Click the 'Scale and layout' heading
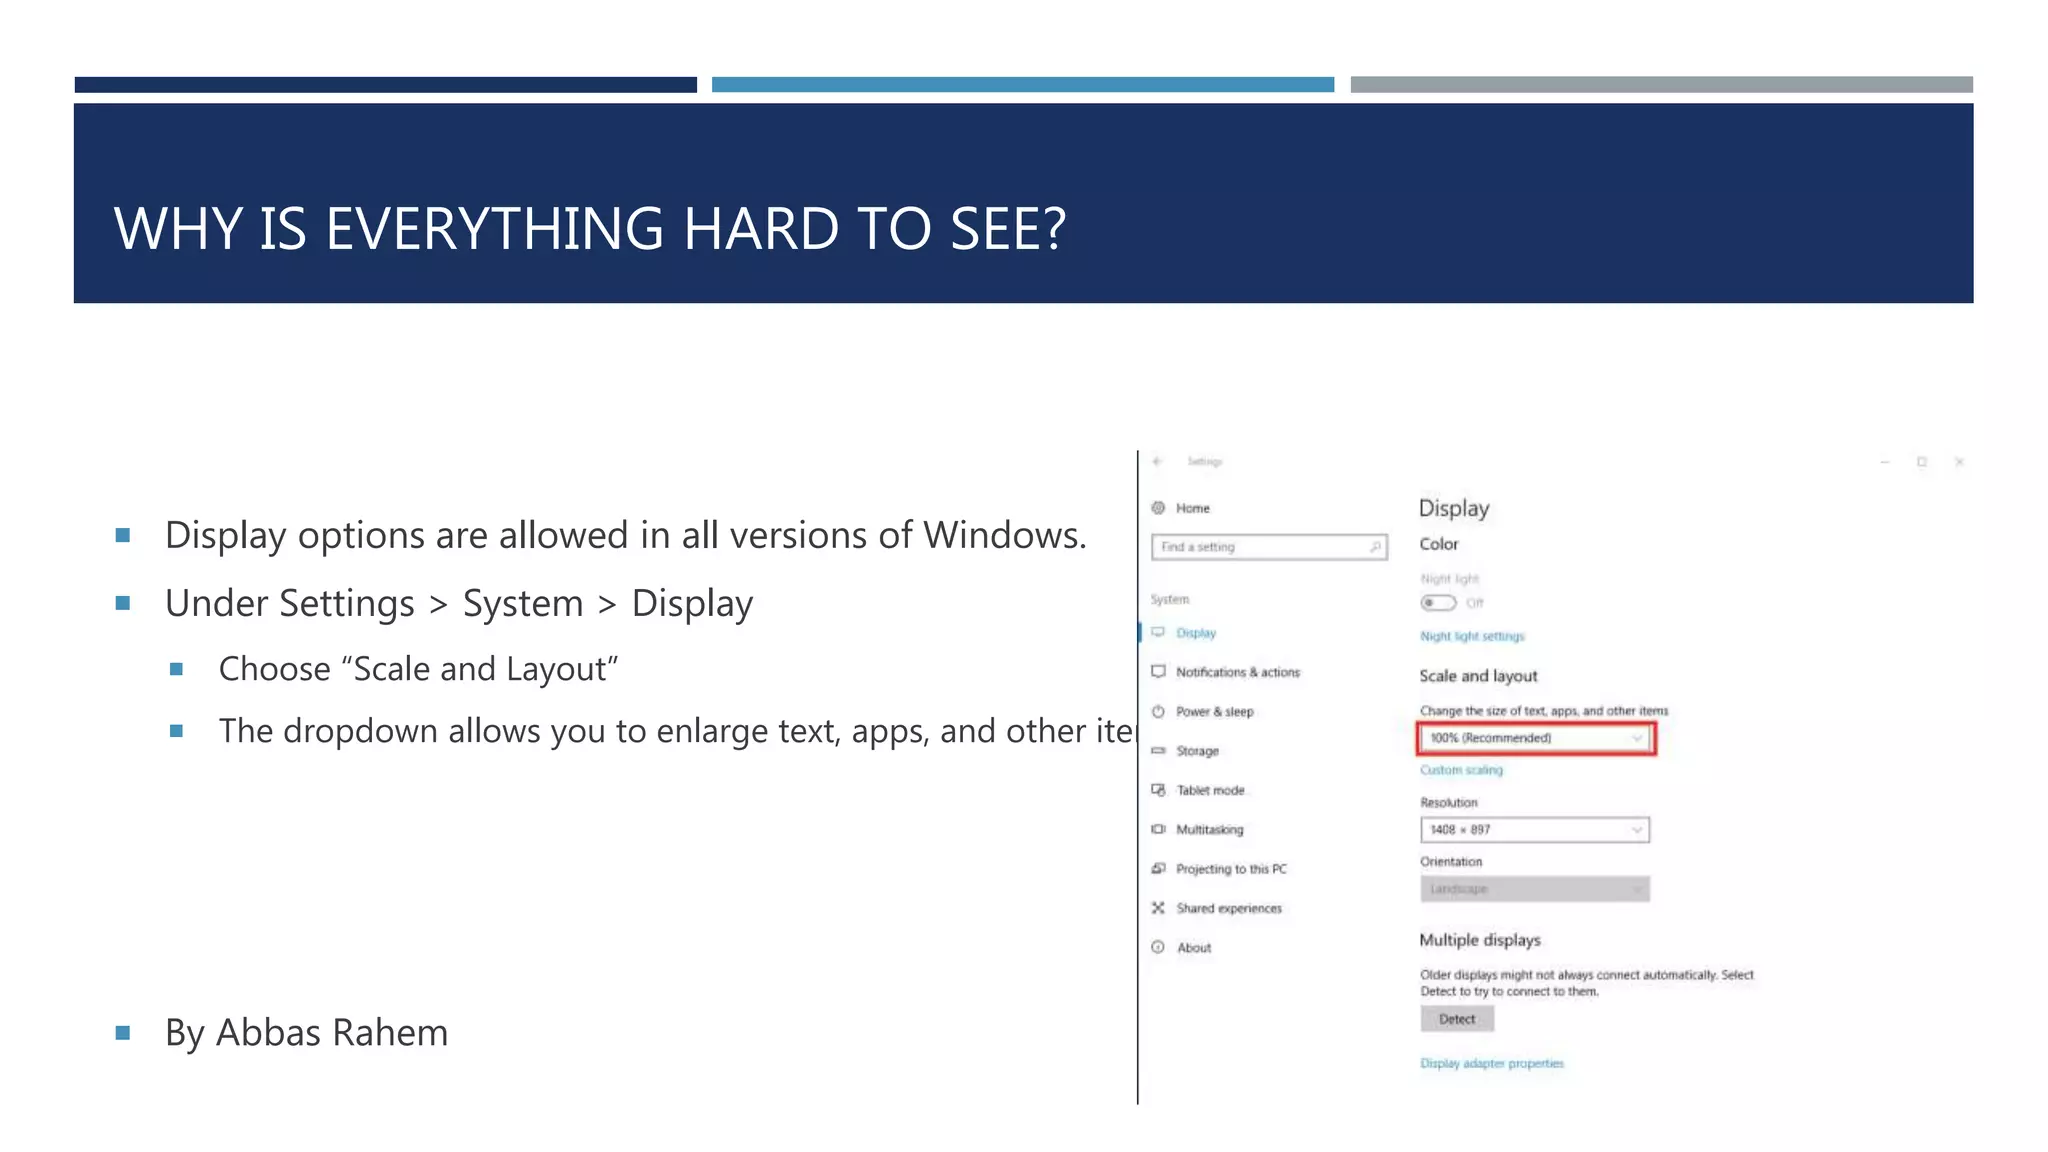The width and height of the screenshot is (2048, 1152). (x=1478, y=676)
